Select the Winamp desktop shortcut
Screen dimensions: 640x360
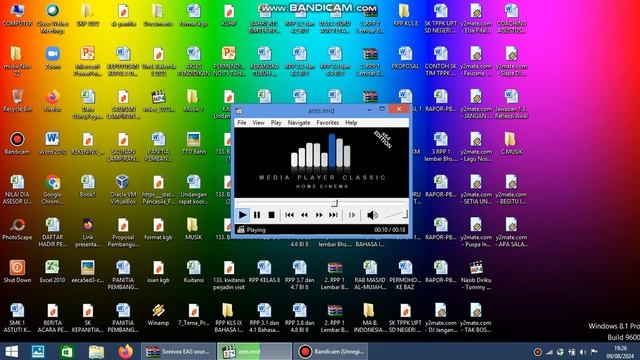point(158,314)
